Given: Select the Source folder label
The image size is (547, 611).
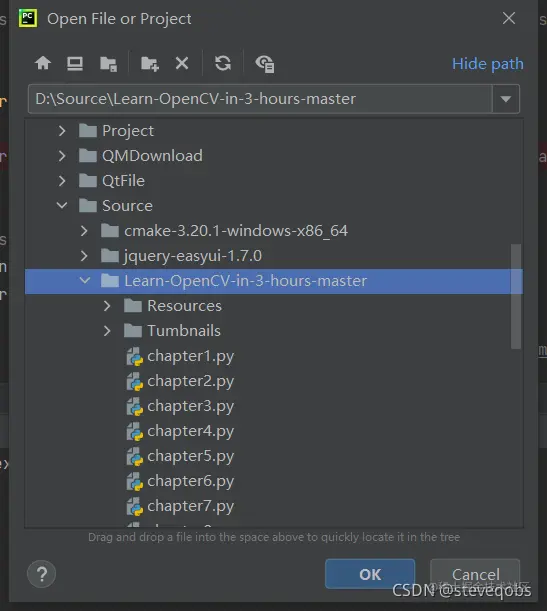Looking at the screenshot, I should 127,206.
